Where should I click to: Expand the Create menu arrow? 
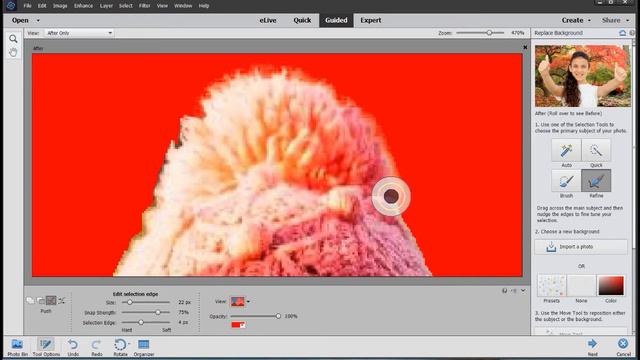point(589,20)
